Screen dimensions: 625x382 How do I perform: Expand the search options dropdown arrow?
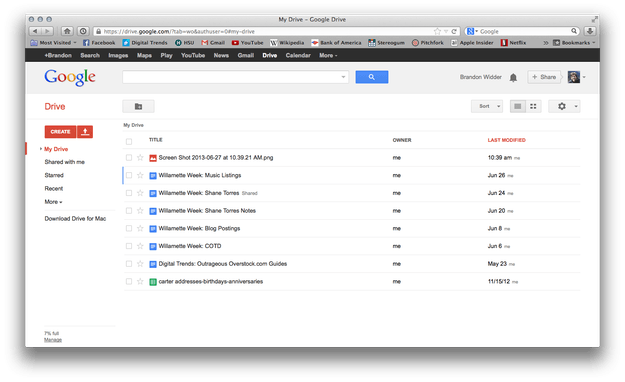coord(343,77)
